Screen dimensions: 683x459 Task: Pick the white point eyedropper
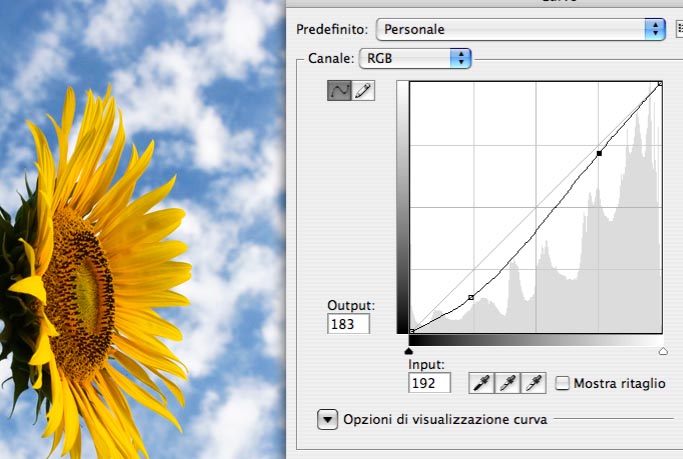tap(534, 383)
